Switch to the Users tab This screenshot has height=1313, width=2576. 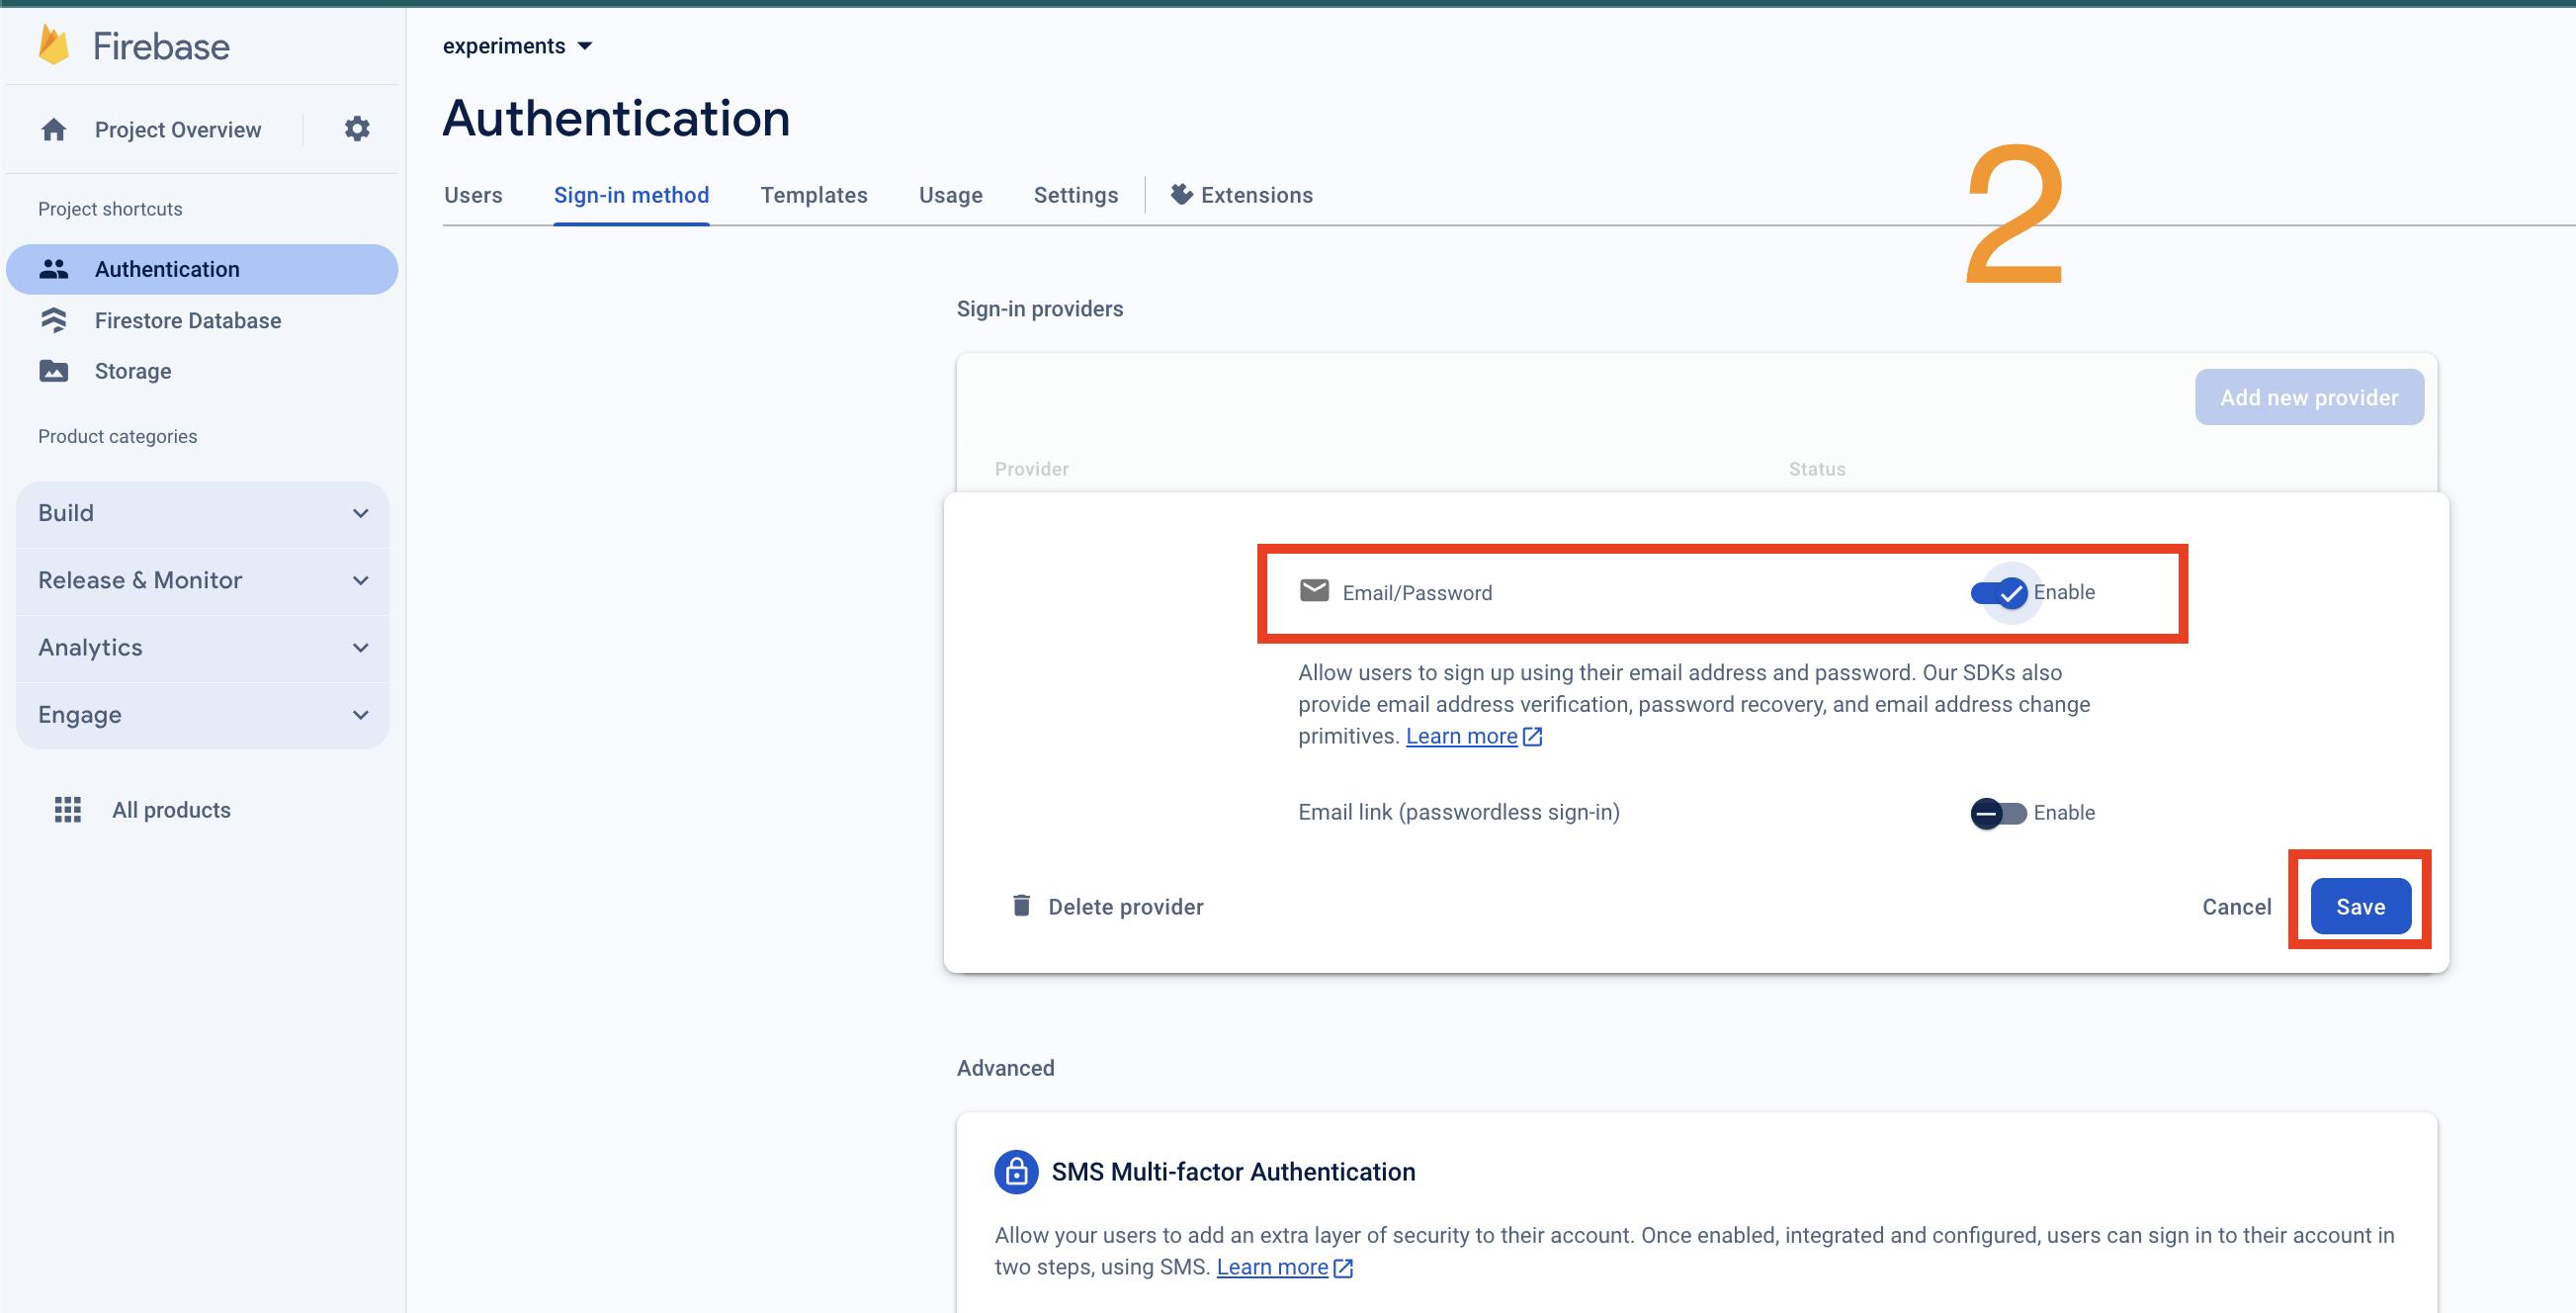pos(473,195)
